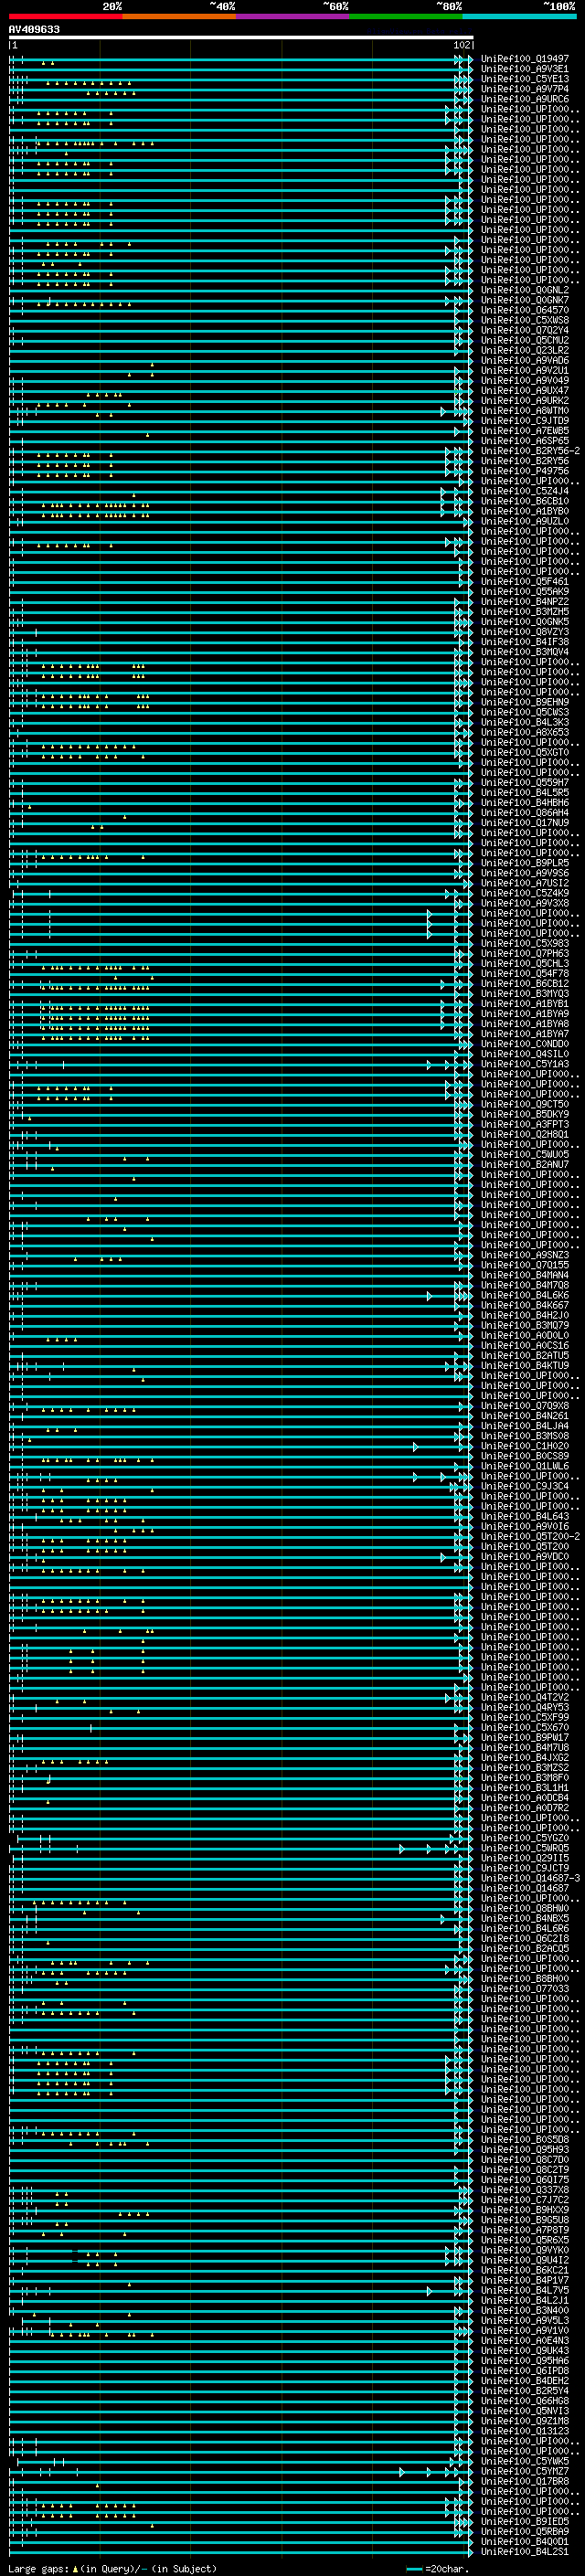585x2576 pixels.
Task: Select hit label UniRef100_C5XWS8
Action: click(x=525, y=320)
